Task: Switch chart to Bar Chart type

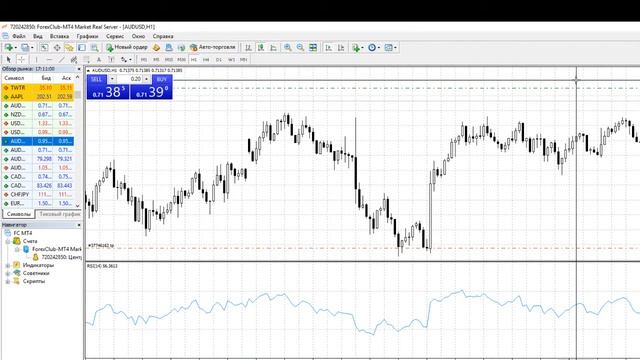Action: (248, 48)
